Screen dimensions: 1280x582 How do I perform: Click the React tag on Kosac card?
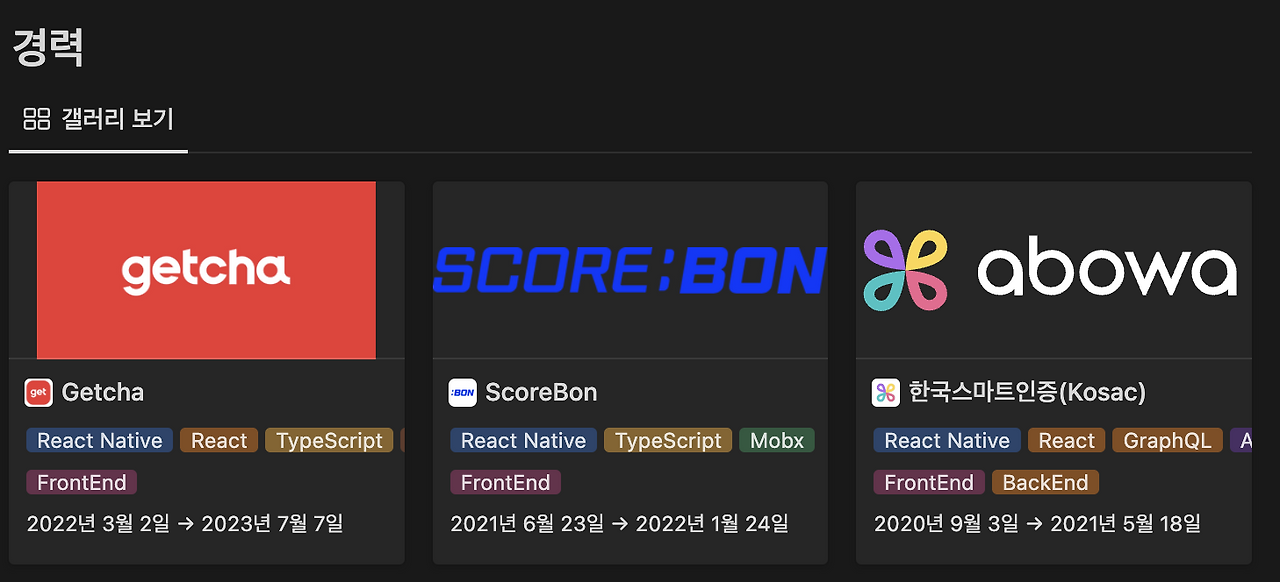point(1067,441)
